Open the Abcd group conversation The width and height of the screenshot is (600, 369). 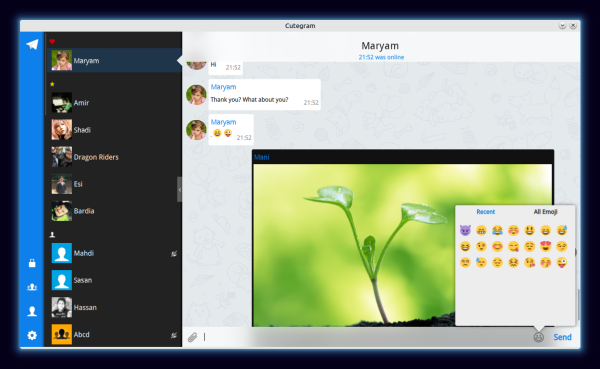point(114,335)
